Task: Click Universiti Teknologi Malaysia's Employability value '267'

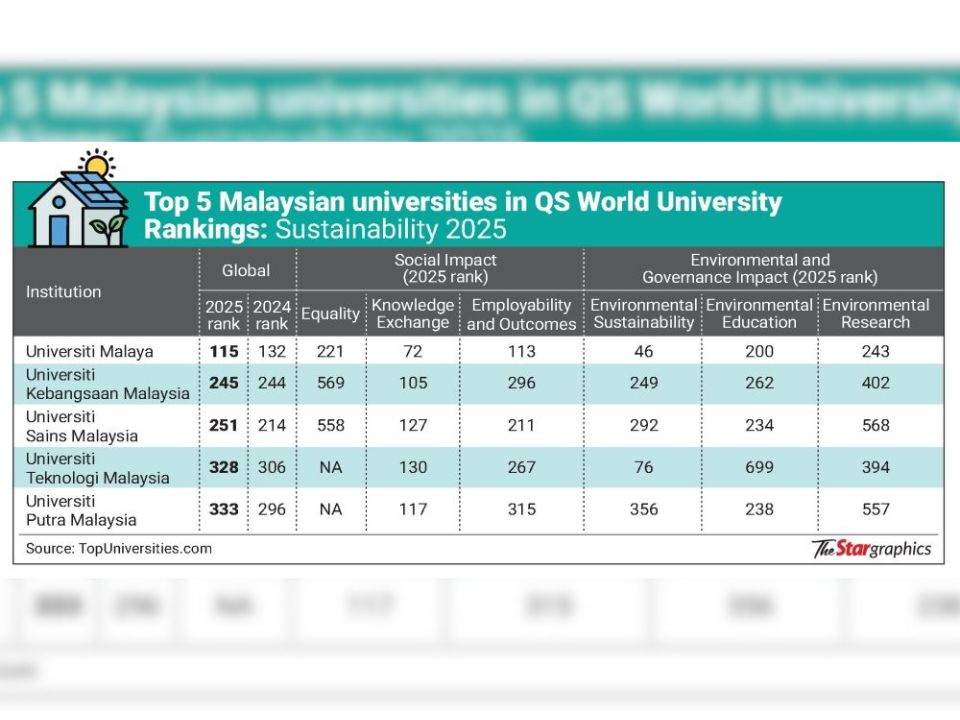Action: click(x=522, y=468)
